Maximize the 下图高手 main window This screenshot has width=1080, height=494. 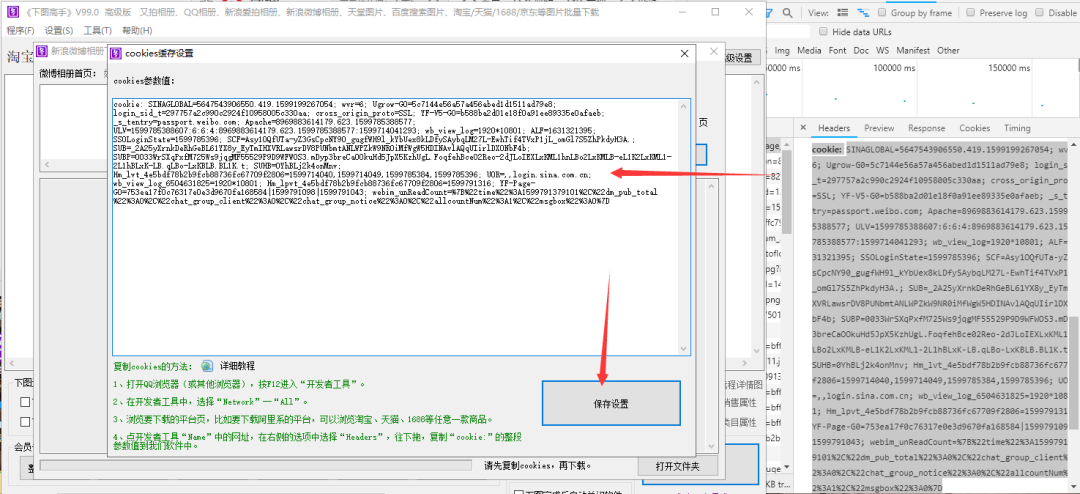(x=715, y=12)
